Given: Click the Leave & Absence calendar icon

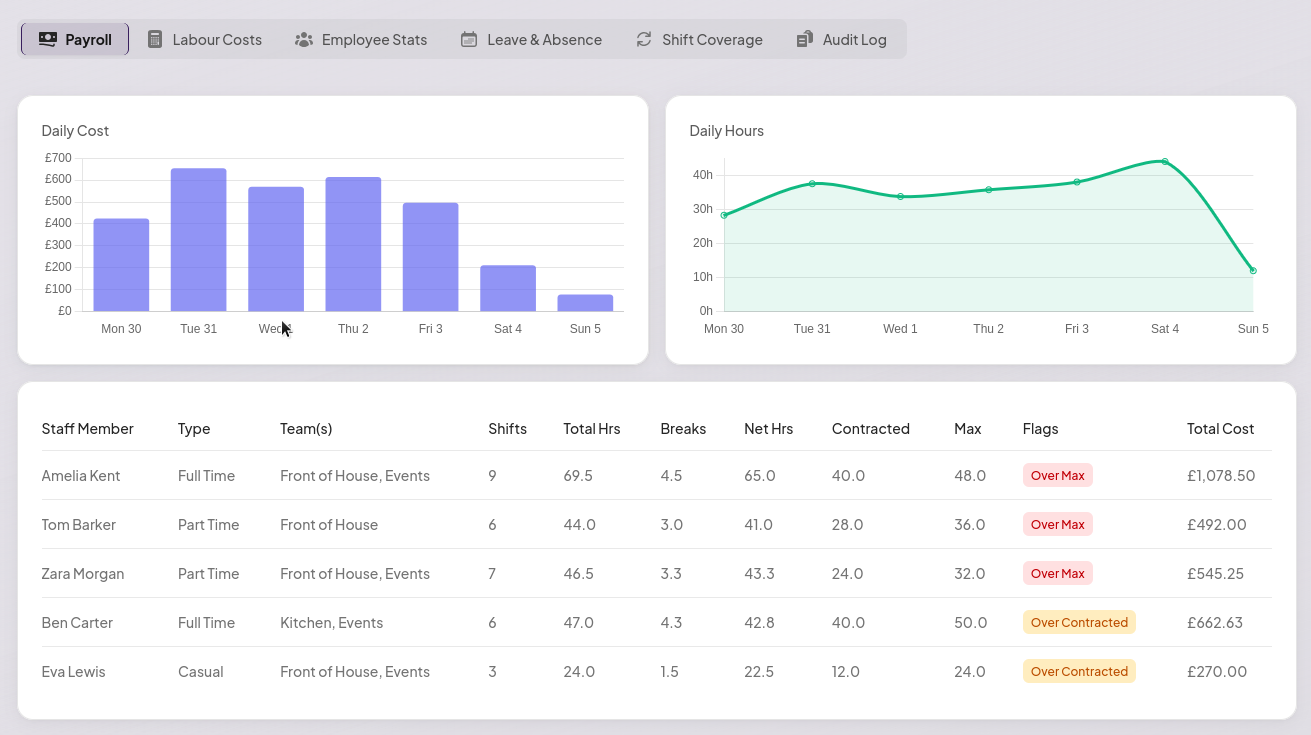Looking at the screenshot, I should pos(469,39).
